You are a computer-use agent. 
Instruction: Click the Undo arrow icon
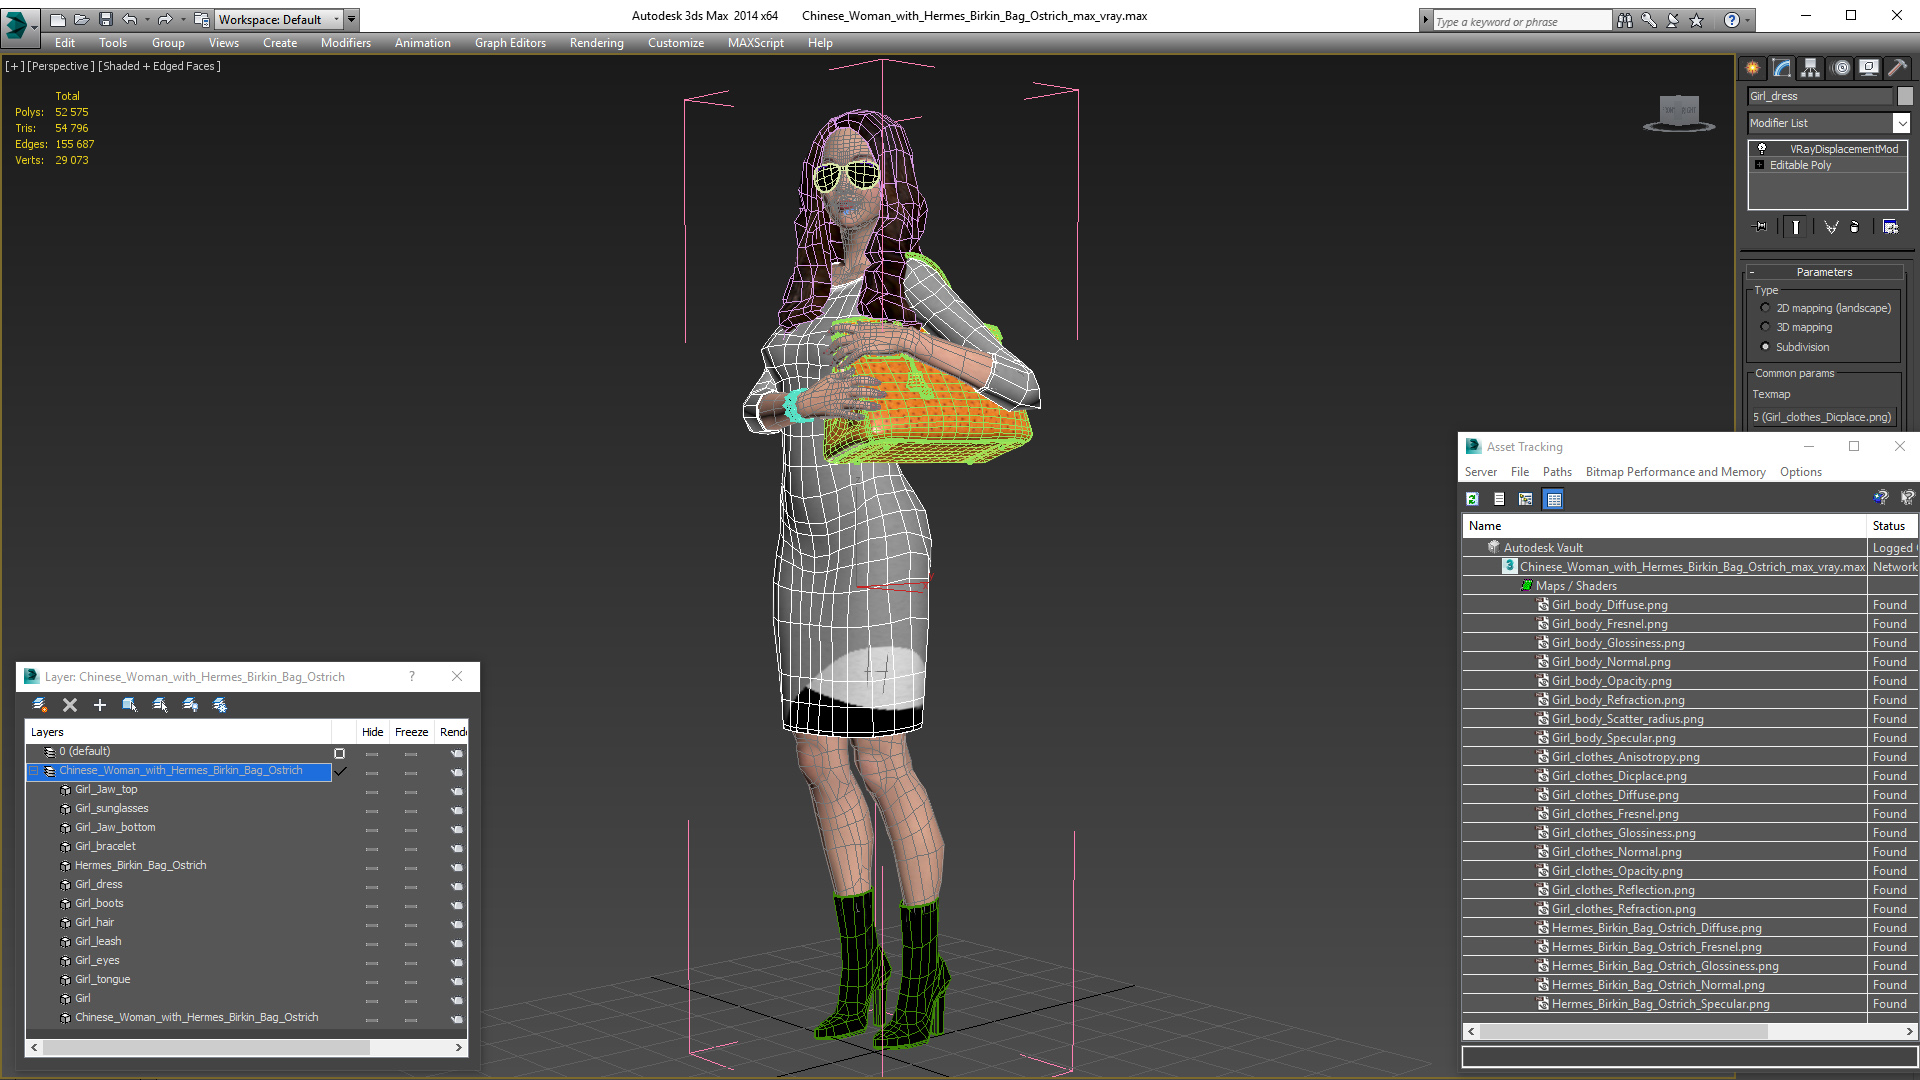click(130, 19)
